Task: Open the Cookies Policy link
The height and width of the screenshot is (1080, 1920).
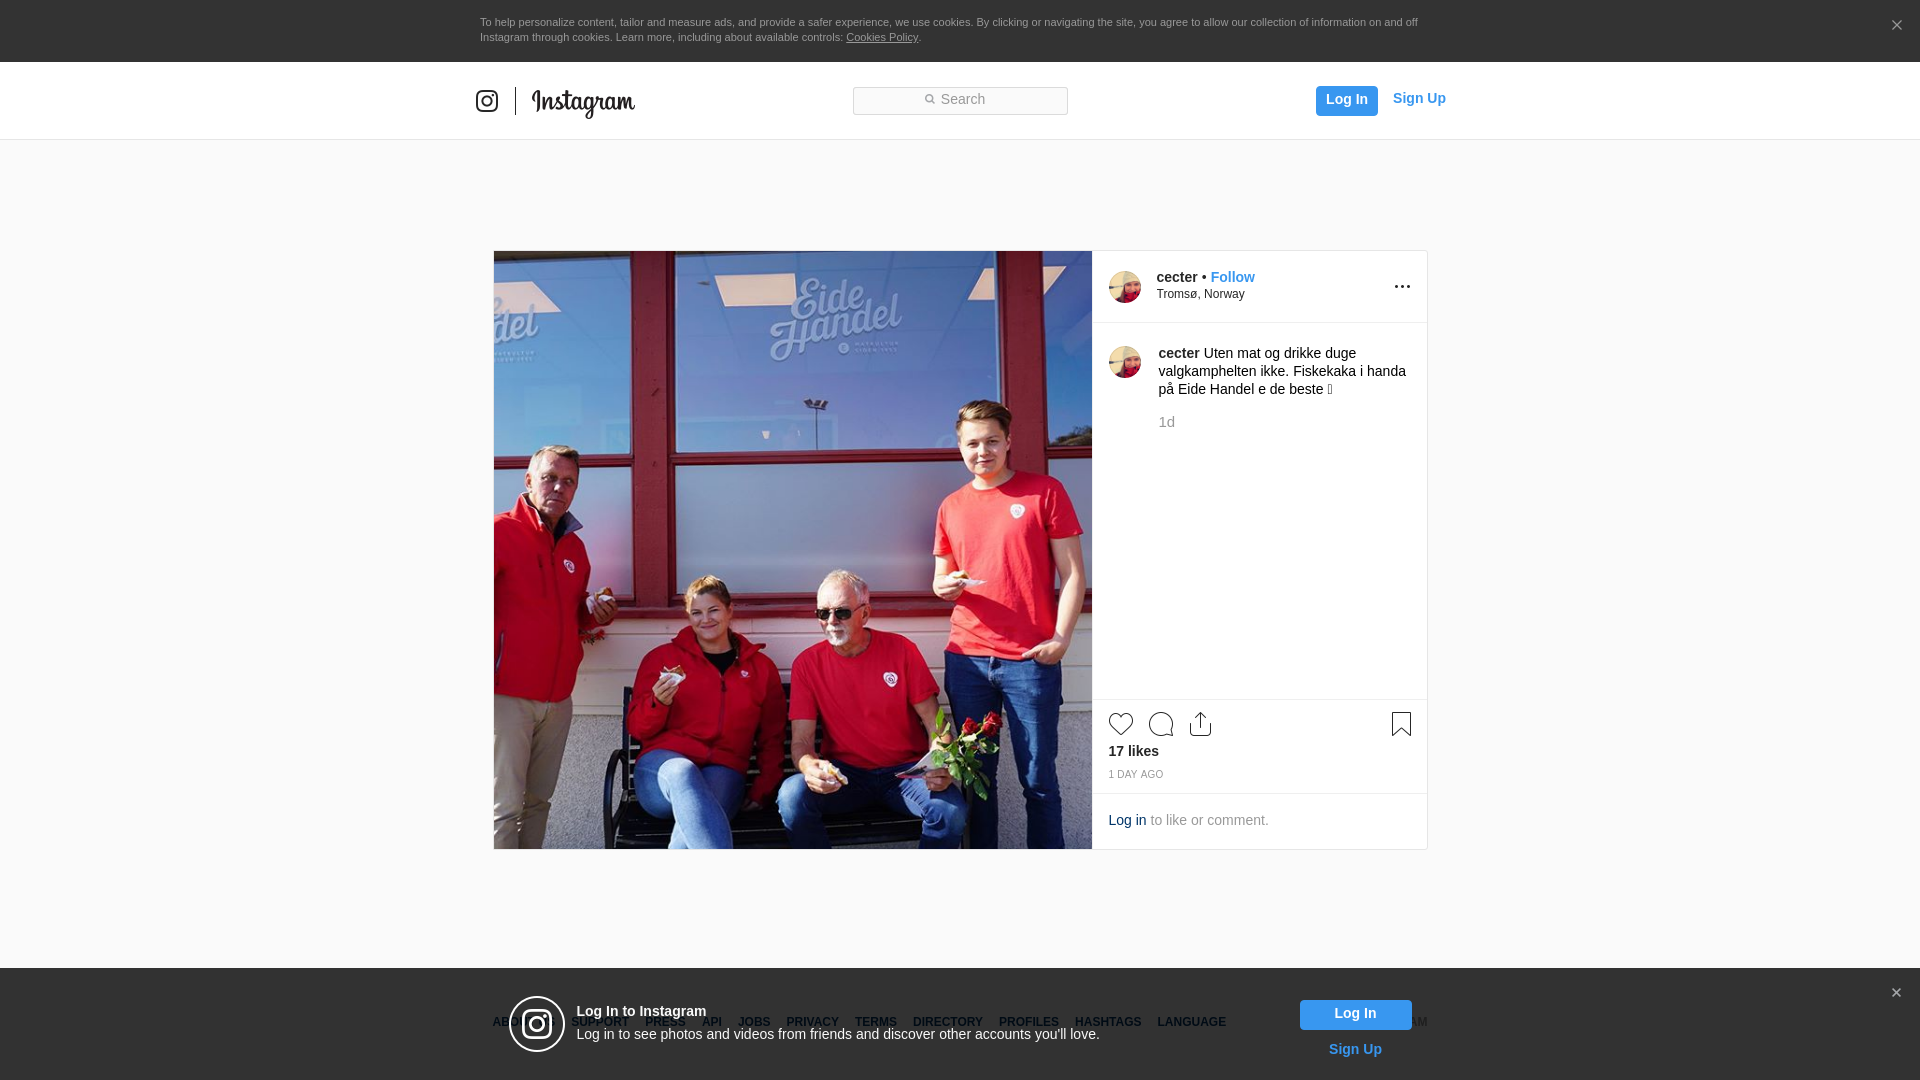Action: 882,37
